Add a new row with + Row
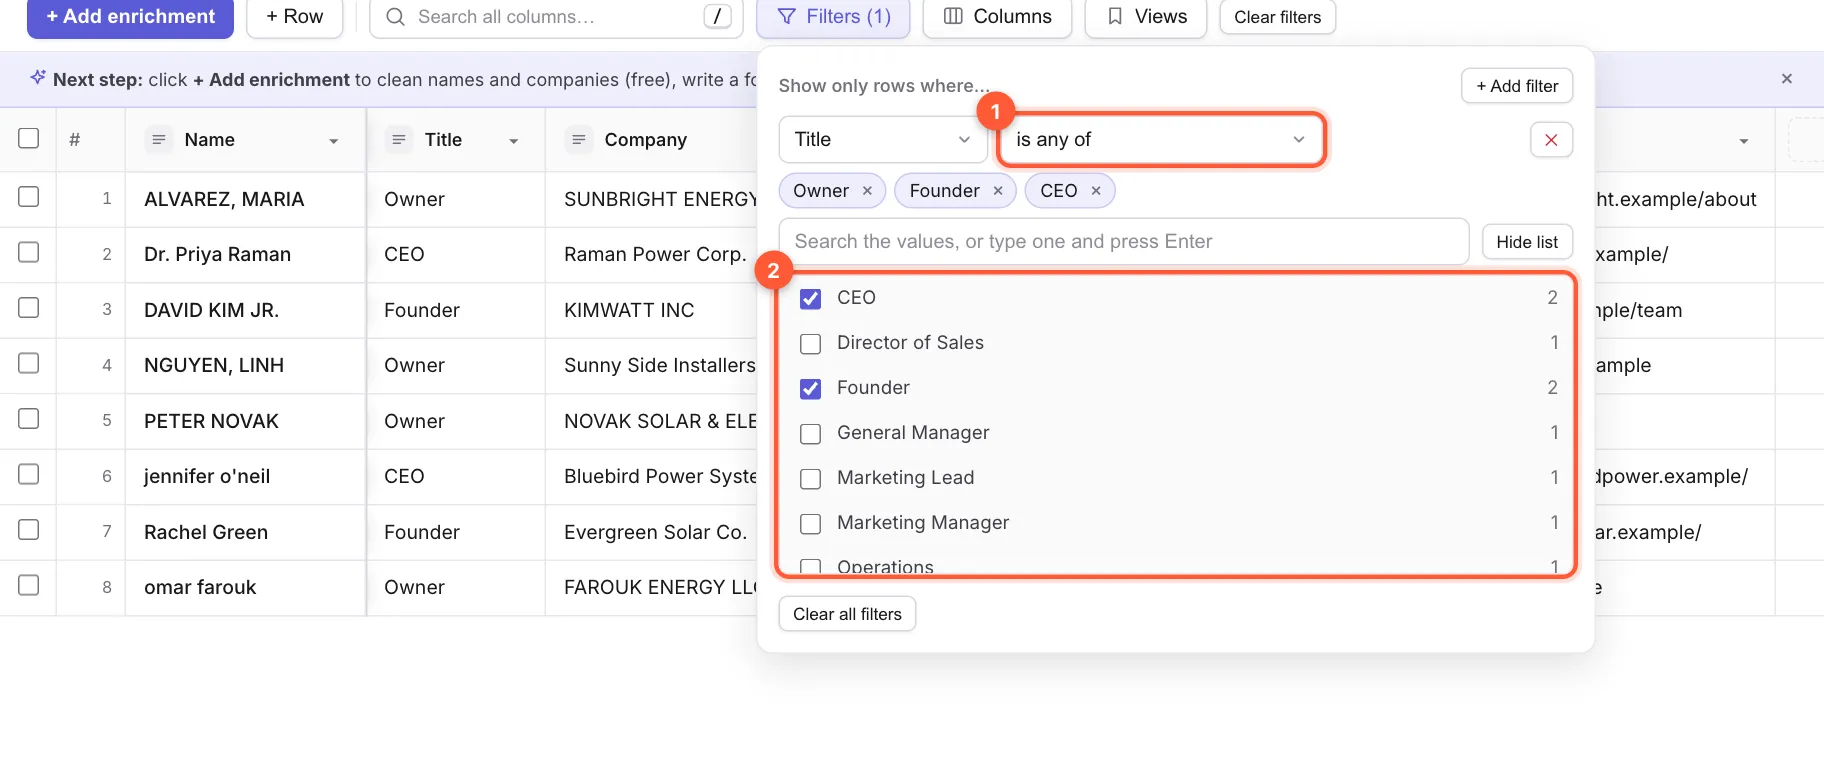 pos(295,17)
